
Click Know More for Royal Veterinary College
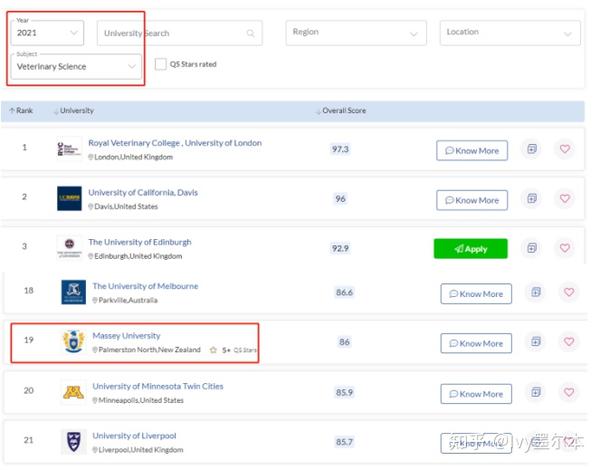(472, 150)
